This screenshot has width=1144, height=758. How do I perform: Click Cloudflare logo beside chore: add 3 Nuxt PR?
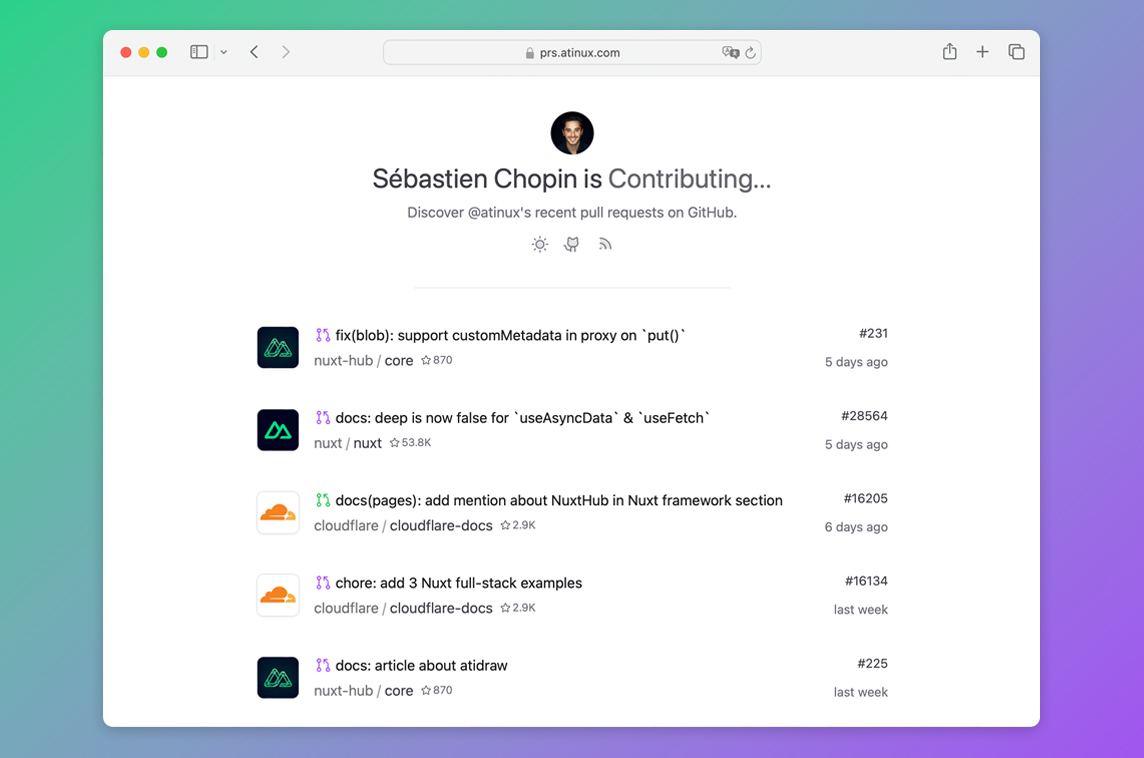278,595
